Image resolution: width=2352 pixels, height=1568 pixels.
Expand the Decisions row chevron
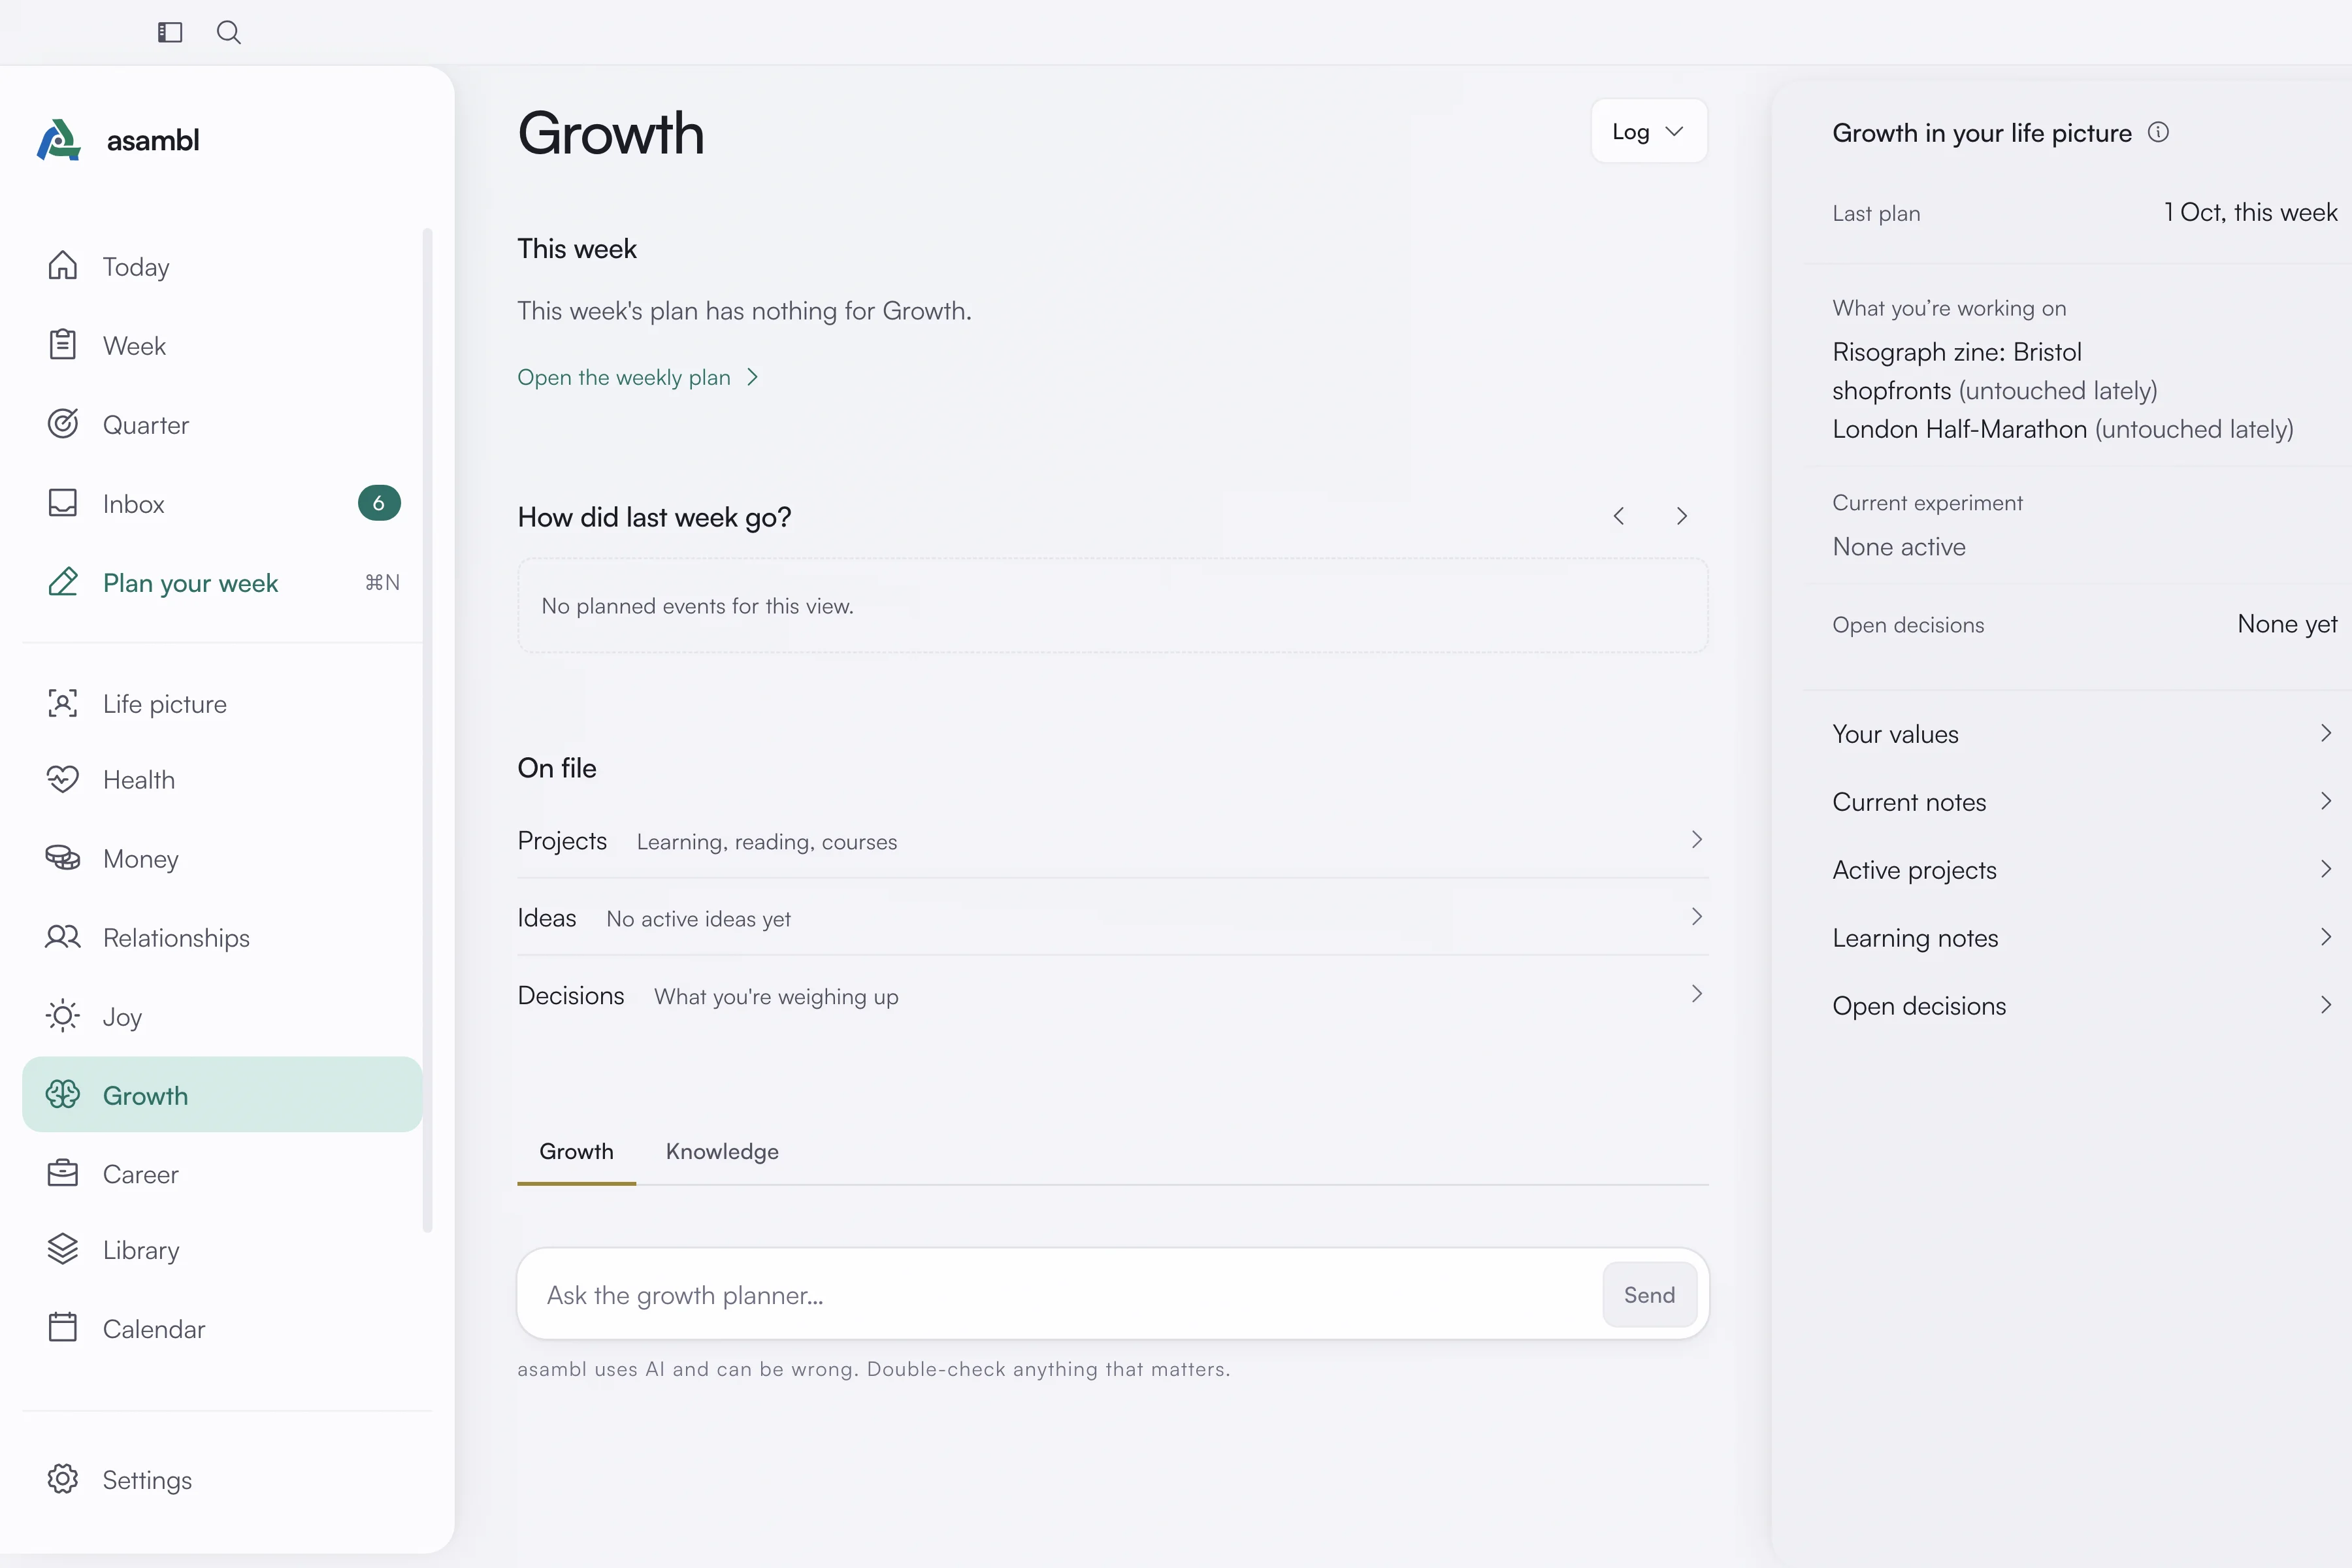[x=1696, y=994]
